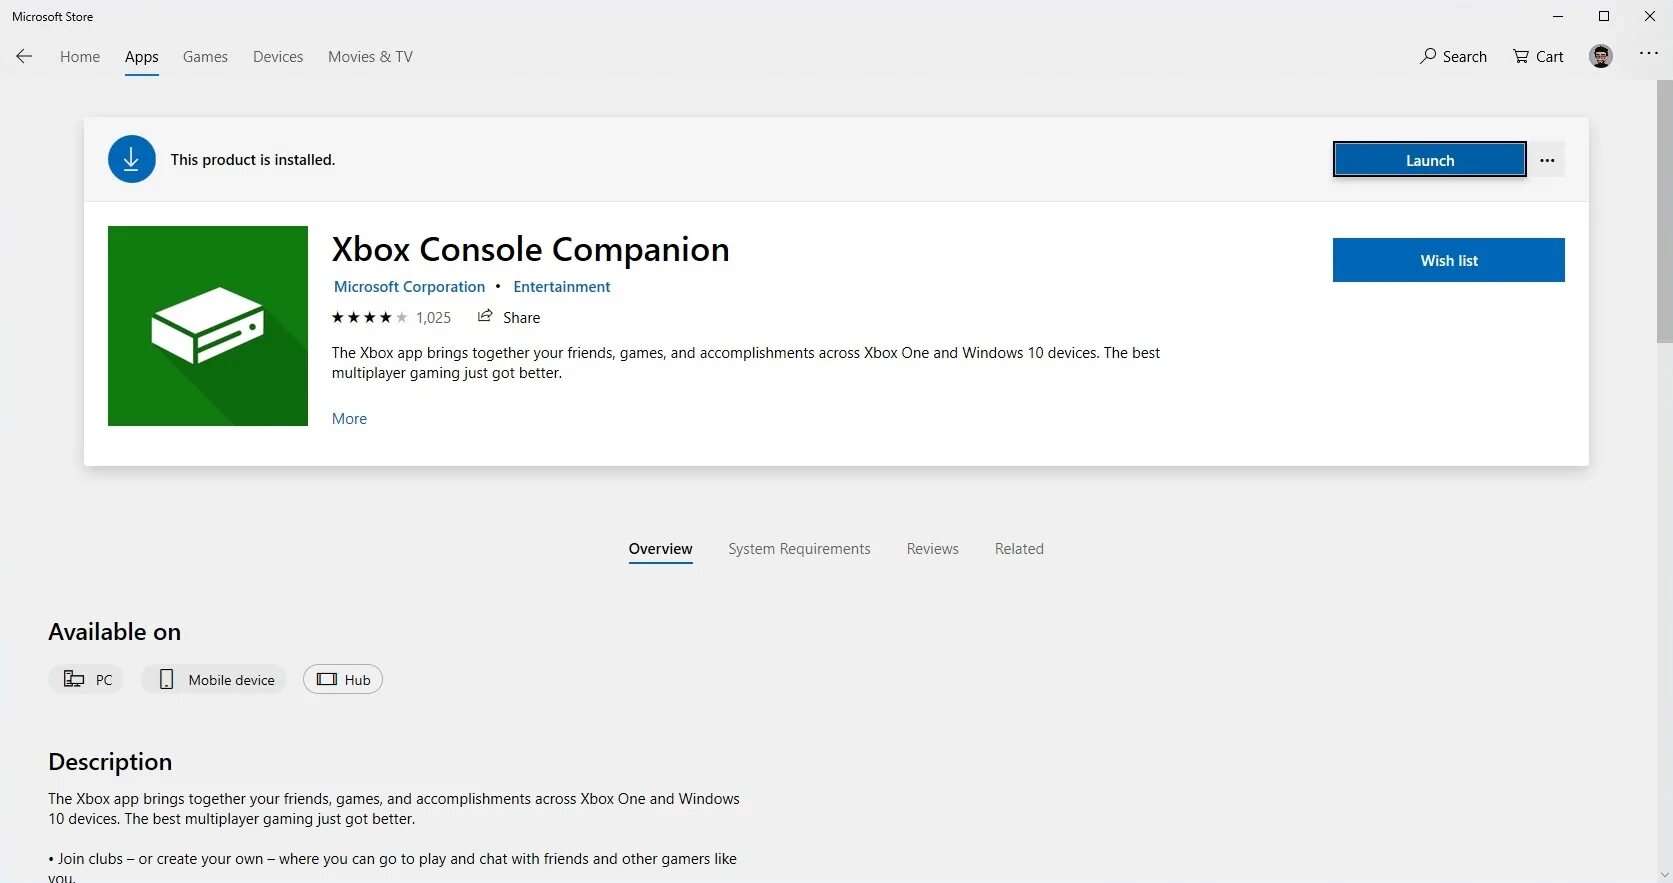The height and width of the screenshot is (883, 1673).
Task: Open more options beside Launch
Action: (1547, 160)
